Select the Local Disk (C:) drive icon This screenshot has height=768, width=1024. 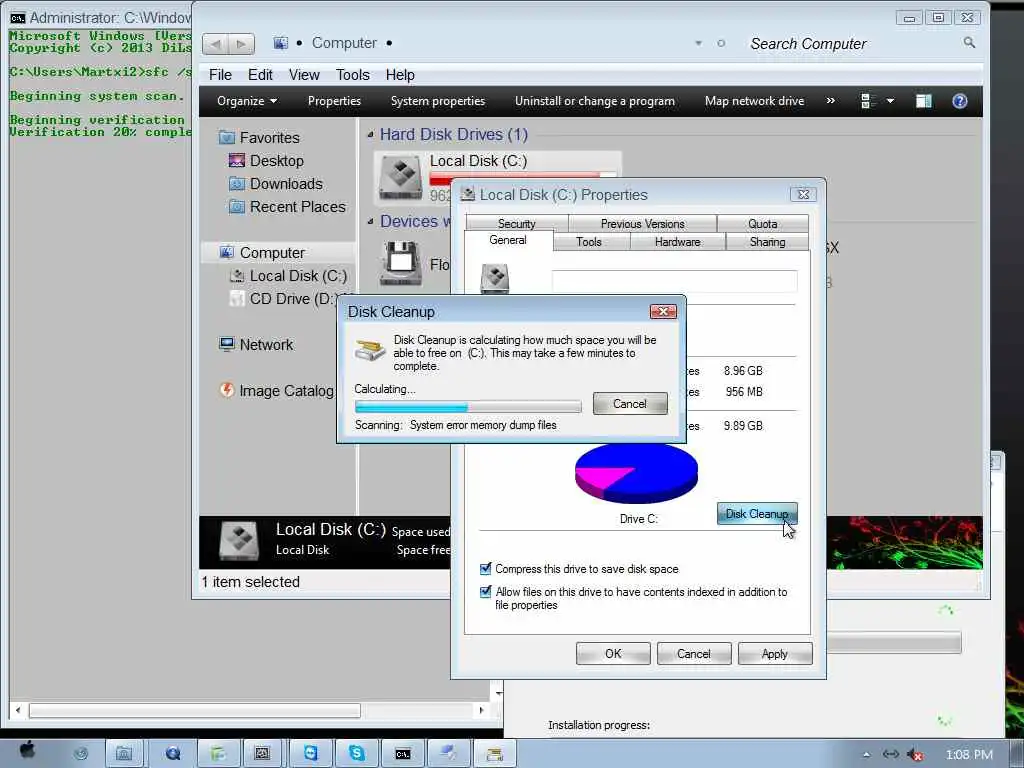(x=400, y=176)
